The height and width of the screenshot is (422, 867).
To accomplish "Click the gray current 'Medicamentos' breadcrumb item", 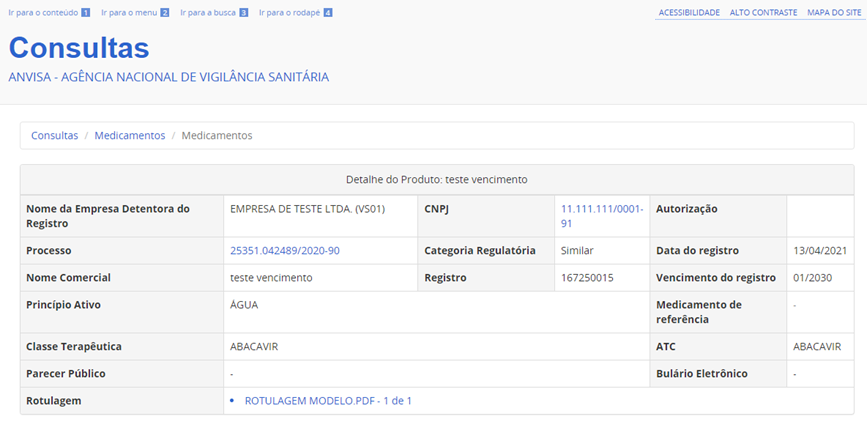I will click(217, 135).
